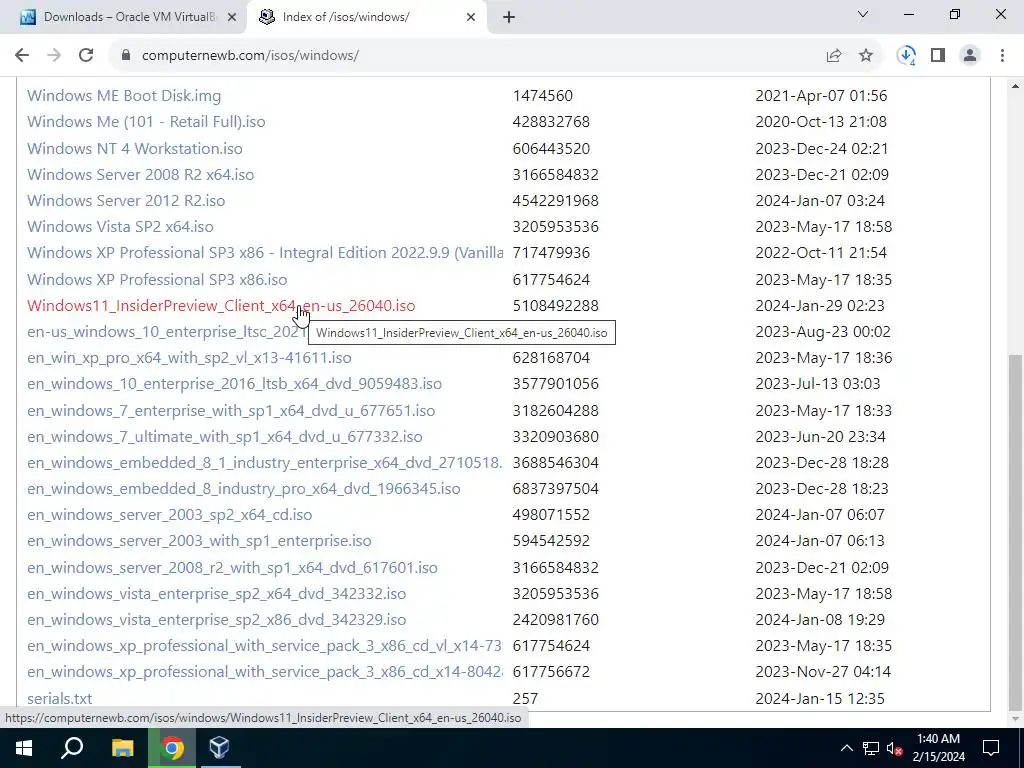Open Windows Me (101 - Retail Full).iso link
Viewport: 1024px width, 768px height.
[x=146, y=122]
